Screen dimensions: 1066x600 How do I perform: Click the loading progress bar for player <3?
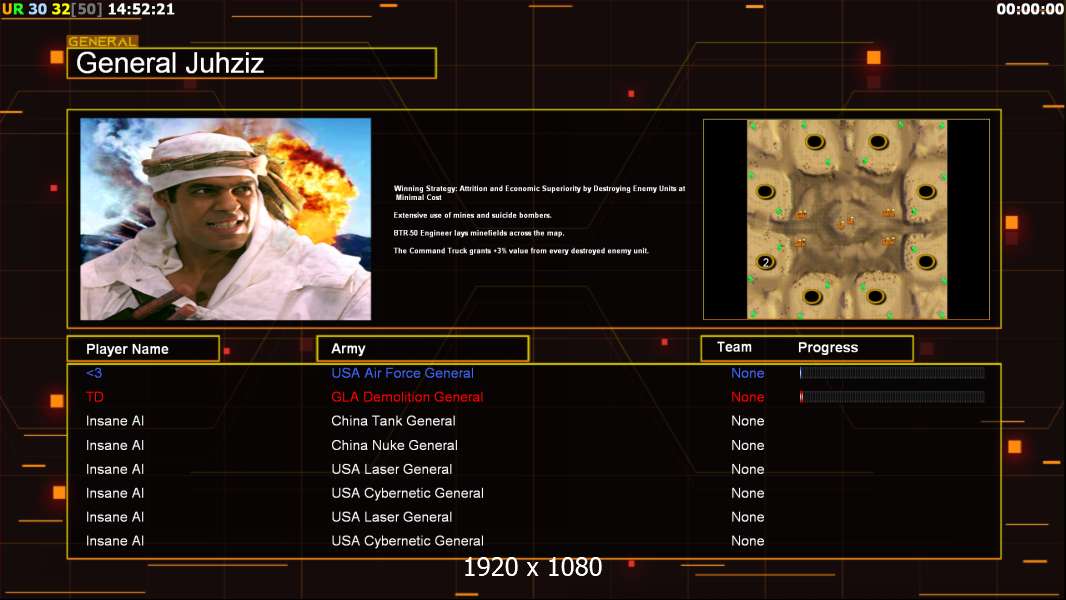892,372
